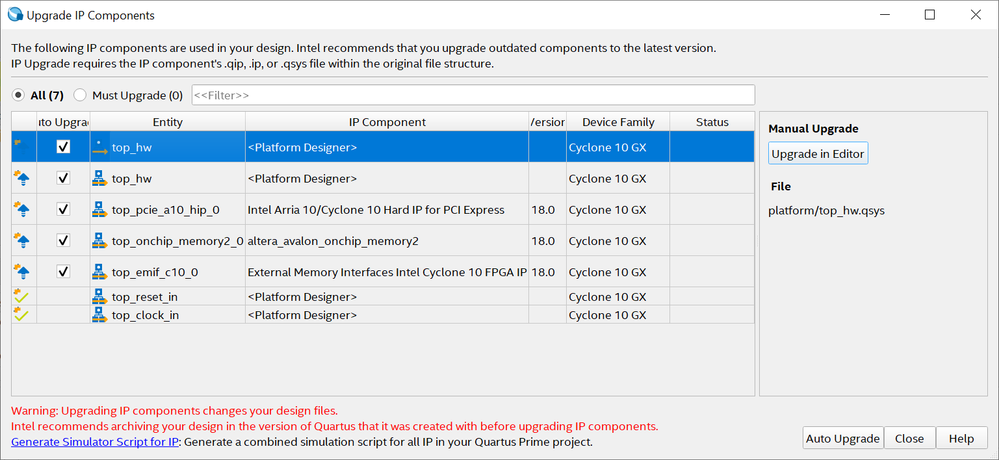Click the Upgrade in Editor button
Screen dimensions: 999x460
pyautogui.click(x=817, y=154)
